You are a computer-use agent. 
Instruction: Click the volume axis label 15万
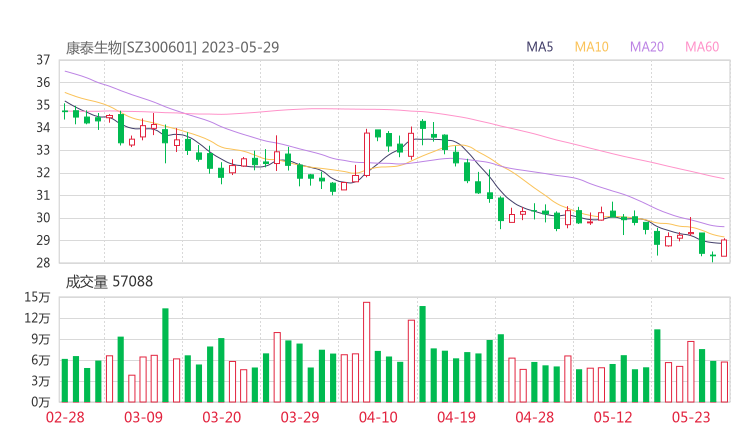click(x=37, y=297)
